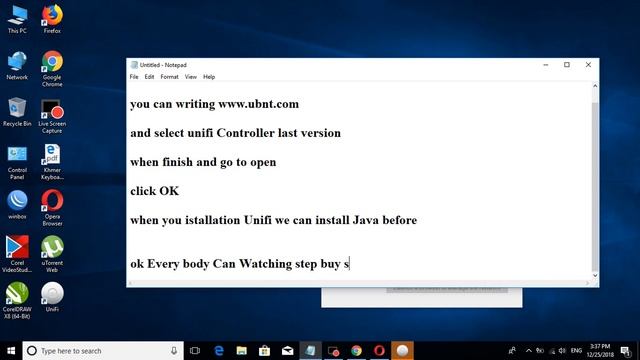Click the microphone in the search box
The image size is (640, 360).
174,351
